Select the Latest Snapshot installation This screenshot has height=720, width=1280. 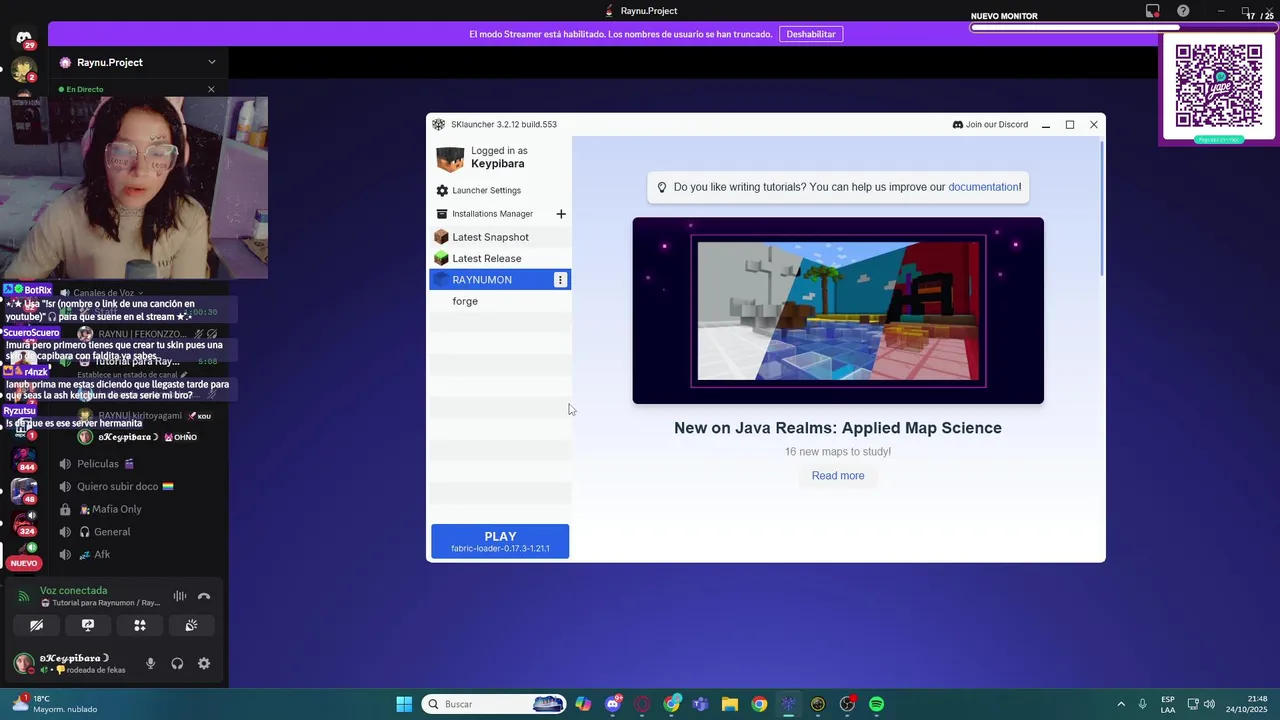click(x=500, y=237)
